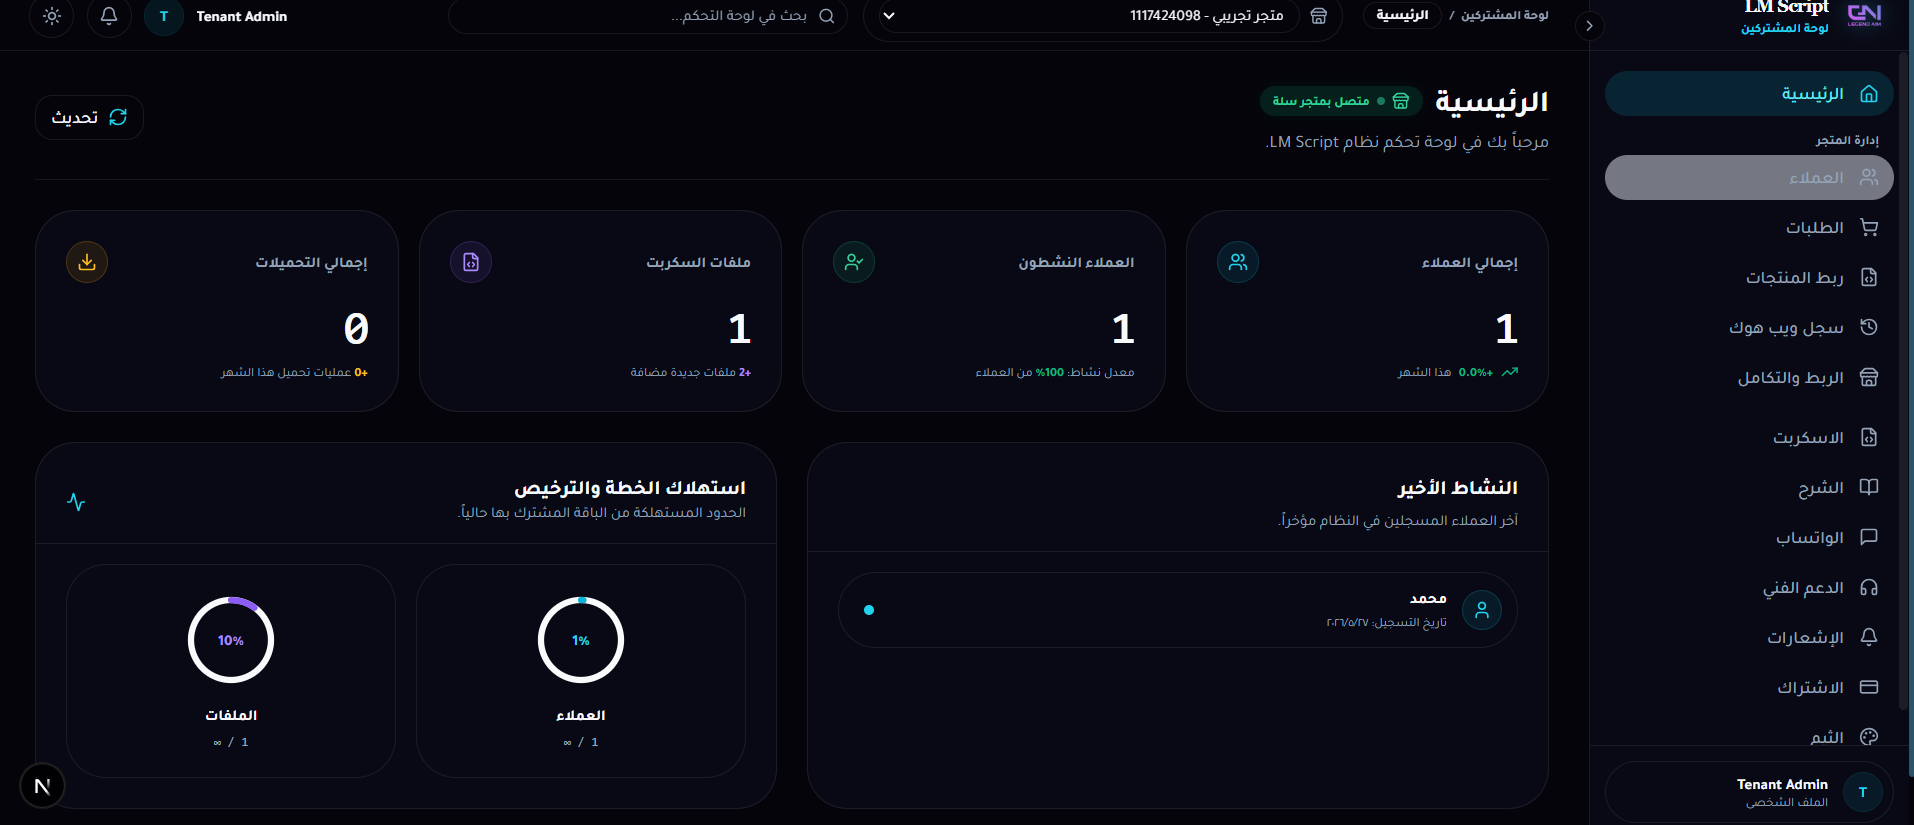
Task: Open الطلبات in the sidebar
Action: (x=1749, y=227)
